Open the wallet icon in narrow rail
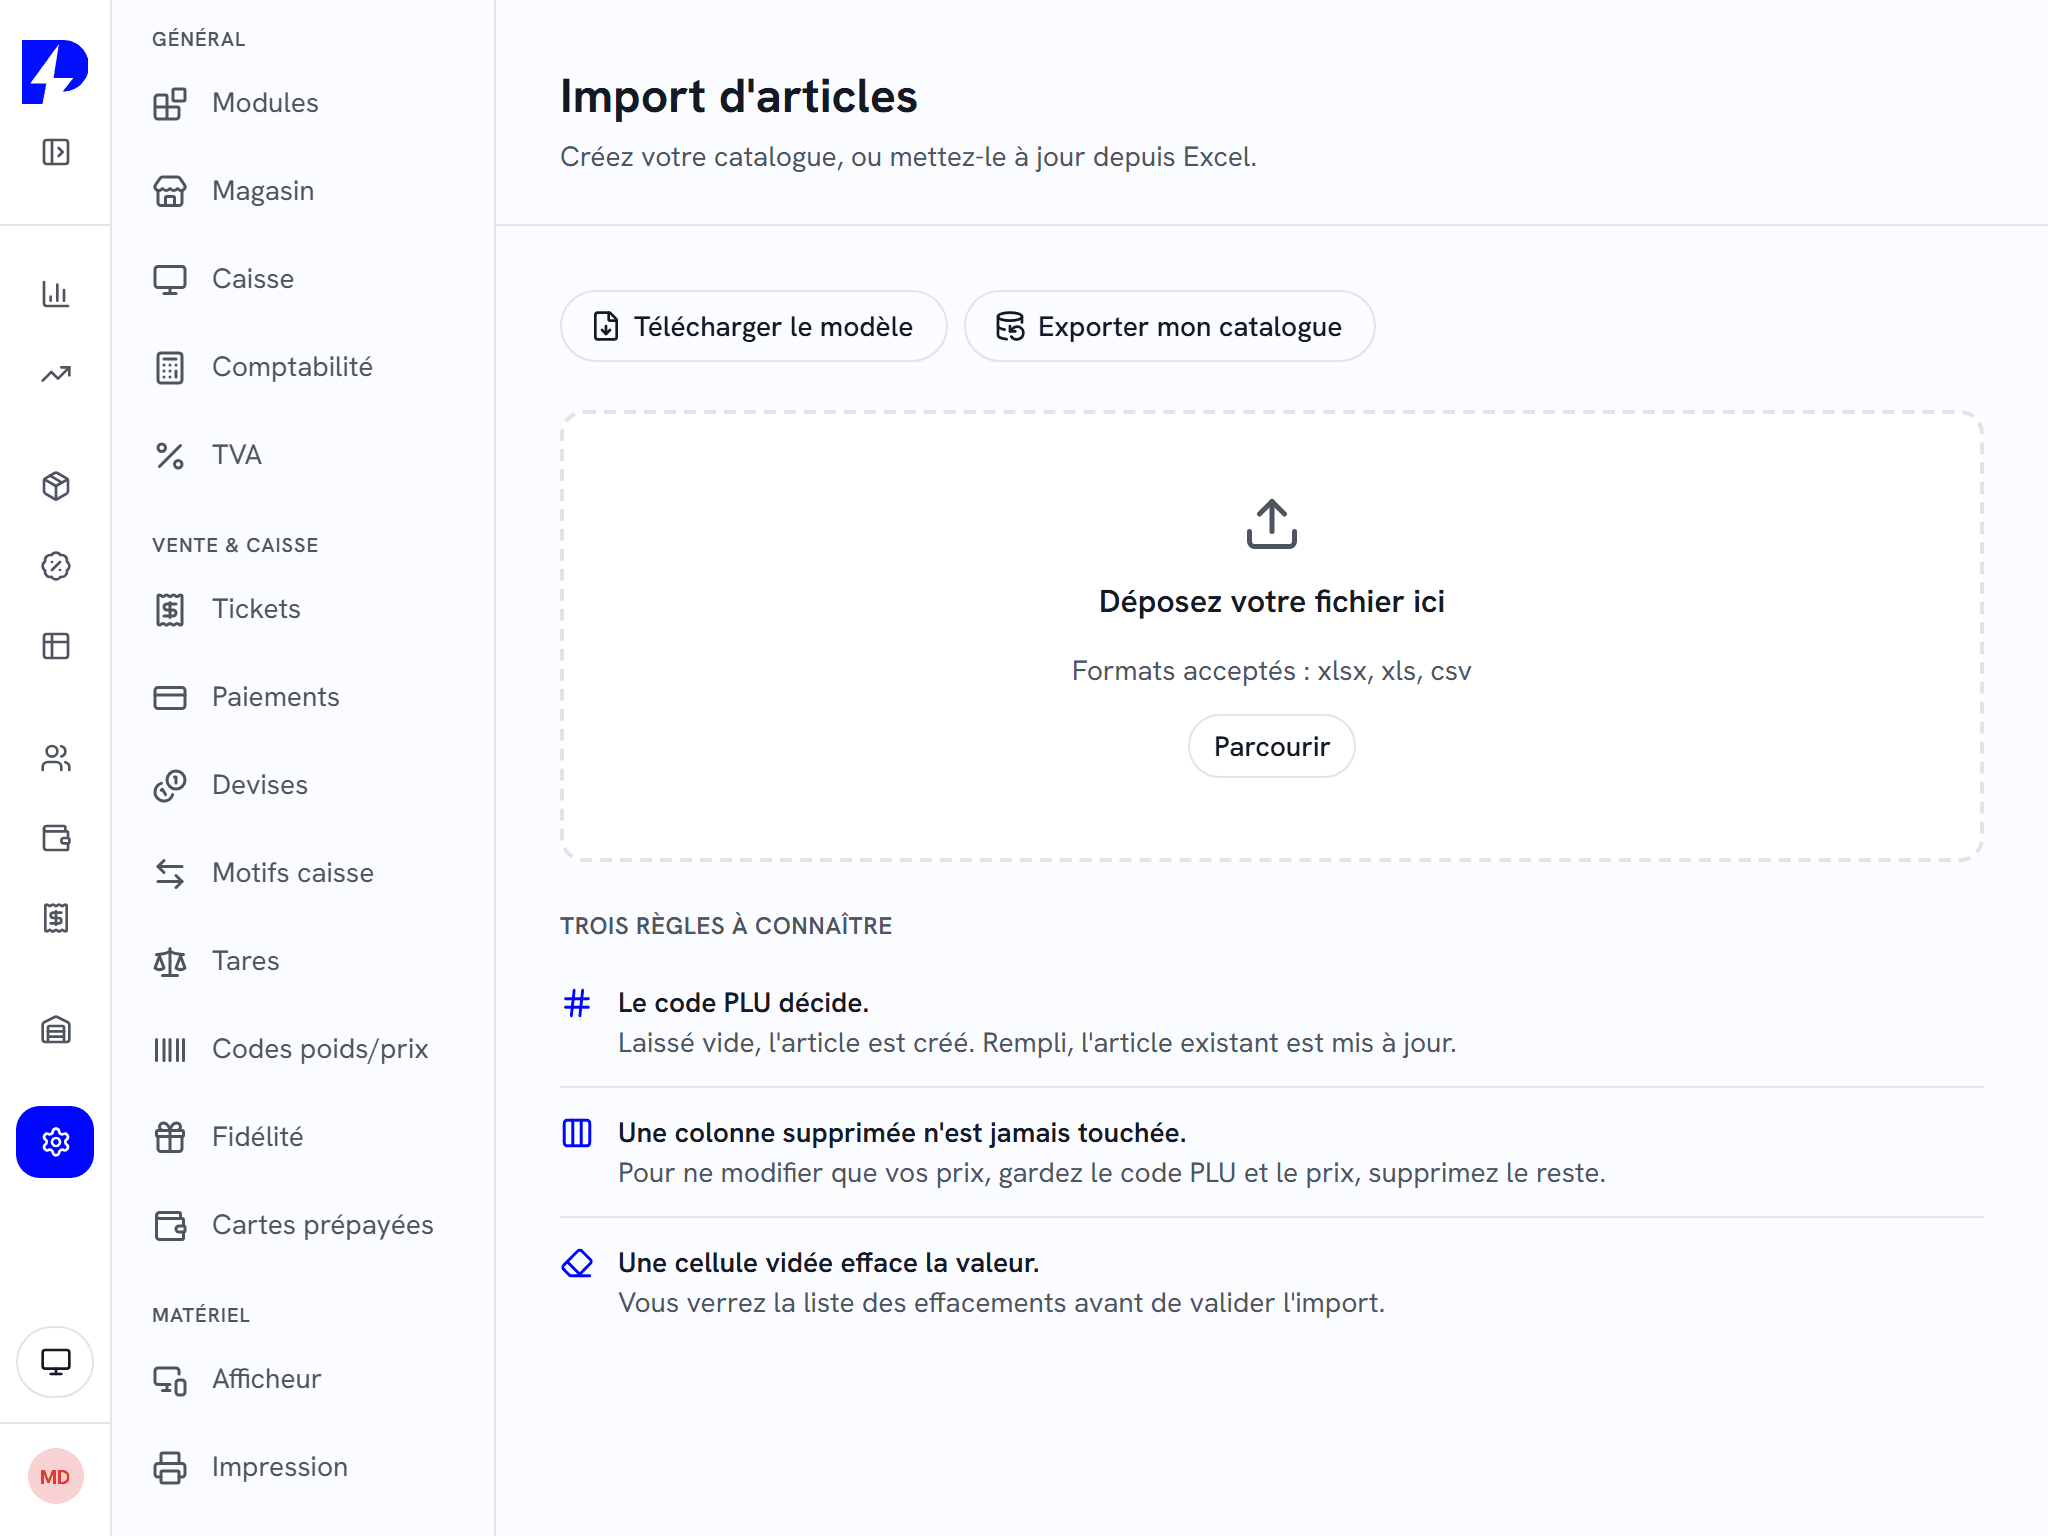The width and height of the screenshot is (2048, 1536). pyautogui.click(x=56, y=838)
